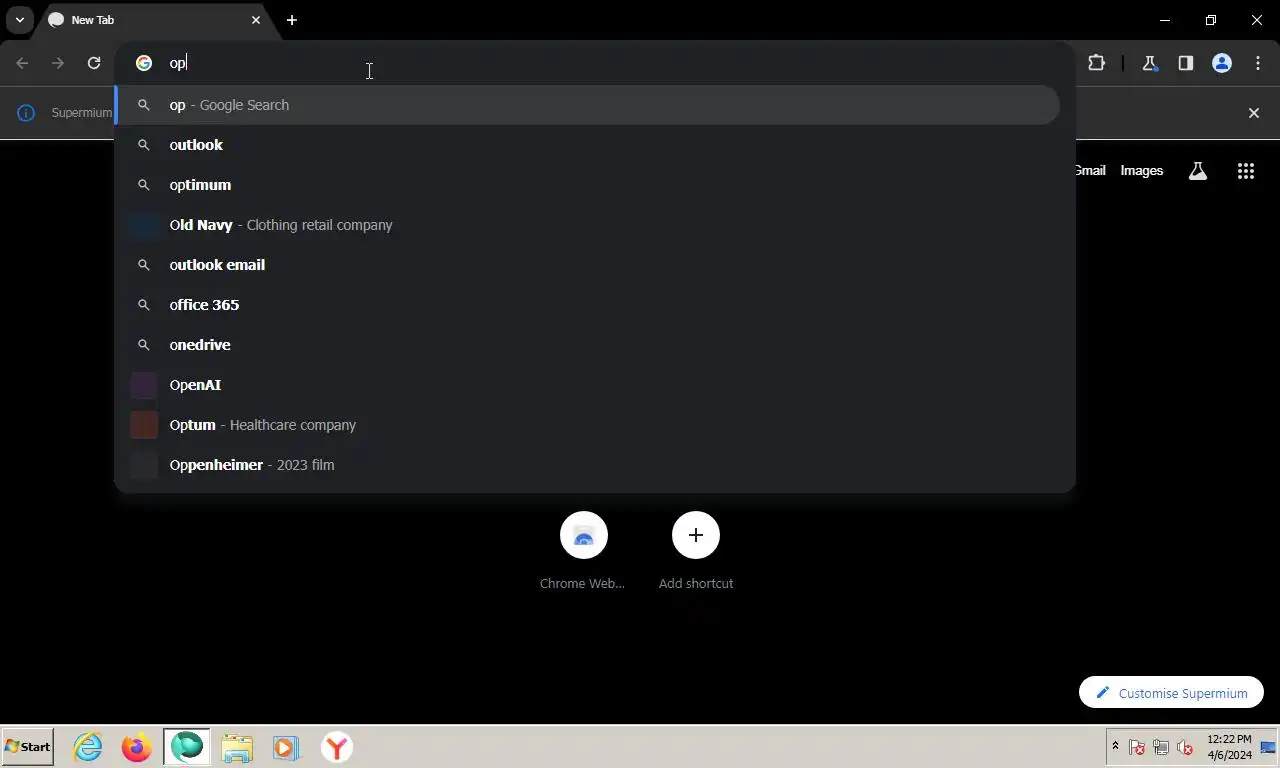
Task: Close the New Tab tab
Action: 256,20
